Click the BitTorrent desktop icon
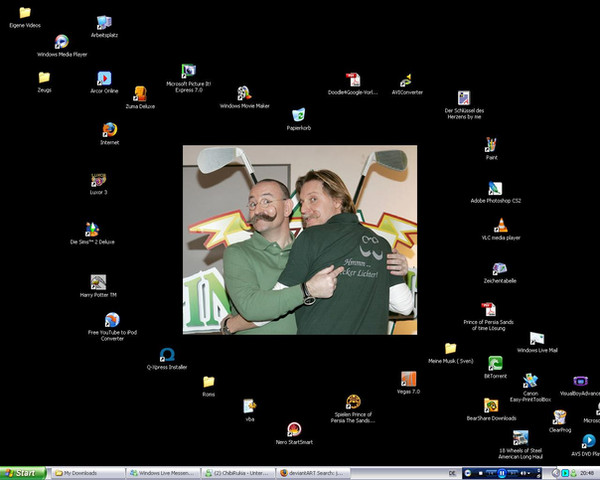This screenshot has height=480, width=600. tap(495, 364)
